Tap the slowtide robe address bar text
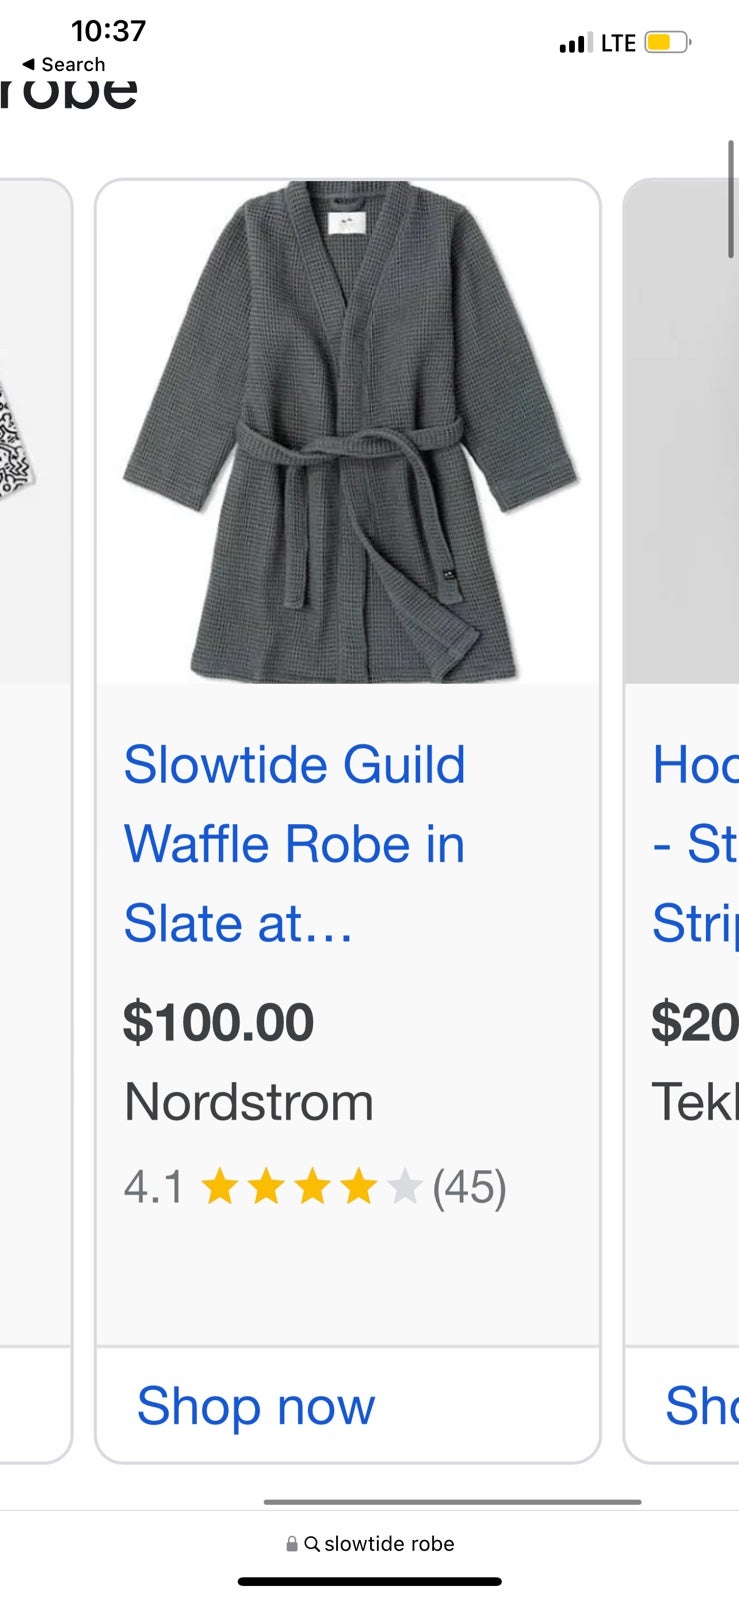The height and width of the screenshot is (1600, 739). coord(389,1544)
